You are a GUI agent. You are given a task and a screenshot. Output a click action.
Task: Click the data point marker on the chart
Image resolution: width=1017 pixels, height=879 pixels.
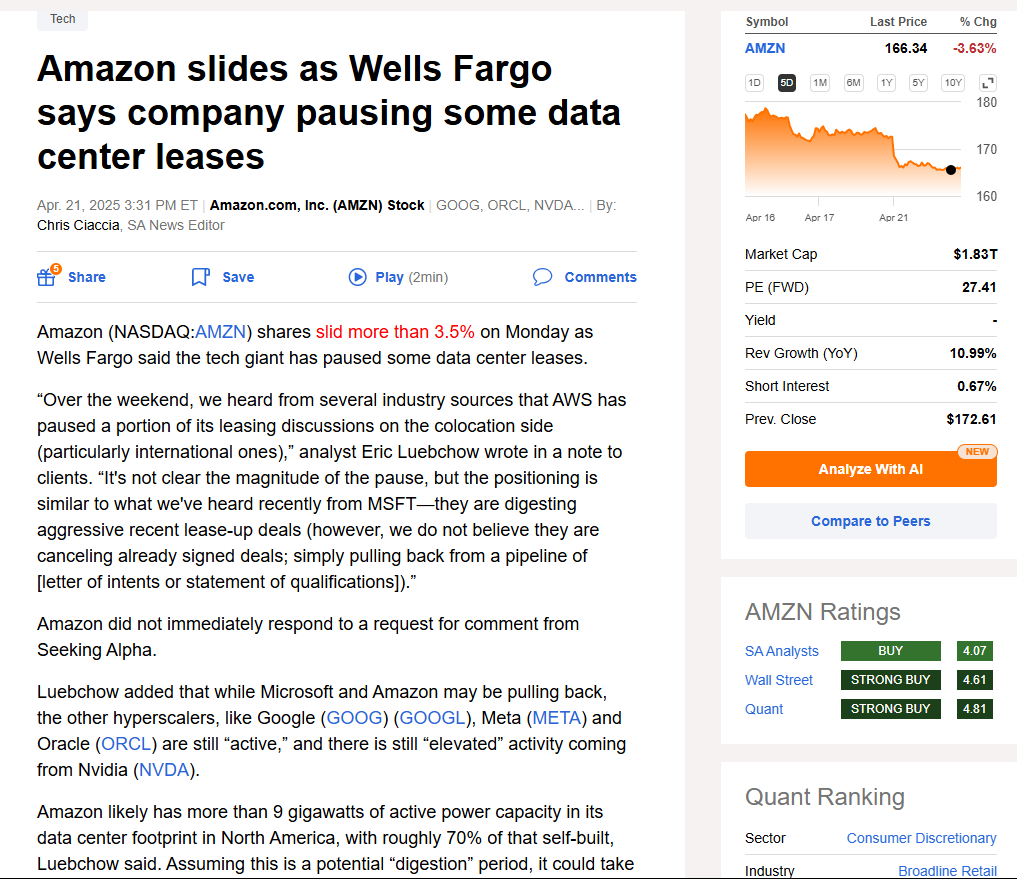[x=950, y=170]
